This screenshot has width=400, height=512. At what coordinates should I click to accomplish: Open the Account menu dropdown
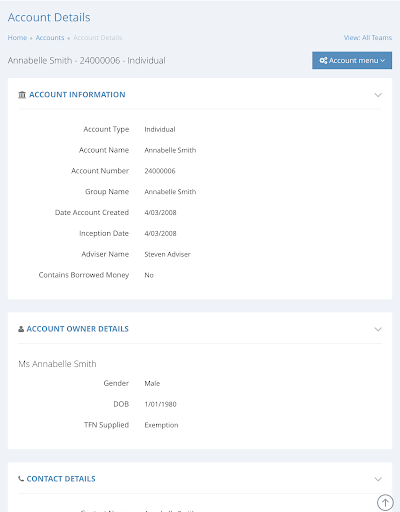[352, 60]
